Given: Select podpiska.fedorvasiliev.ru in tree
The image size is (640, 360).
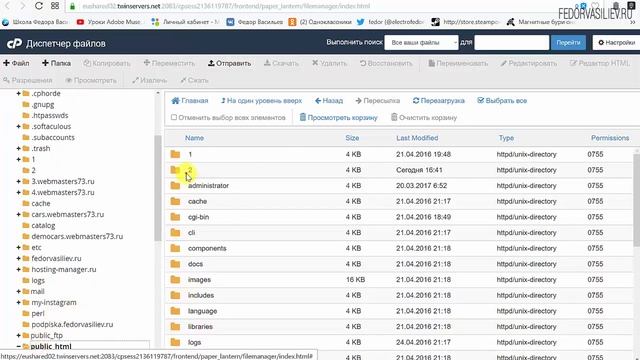Looking at the screenshot, I should [72, 324].
